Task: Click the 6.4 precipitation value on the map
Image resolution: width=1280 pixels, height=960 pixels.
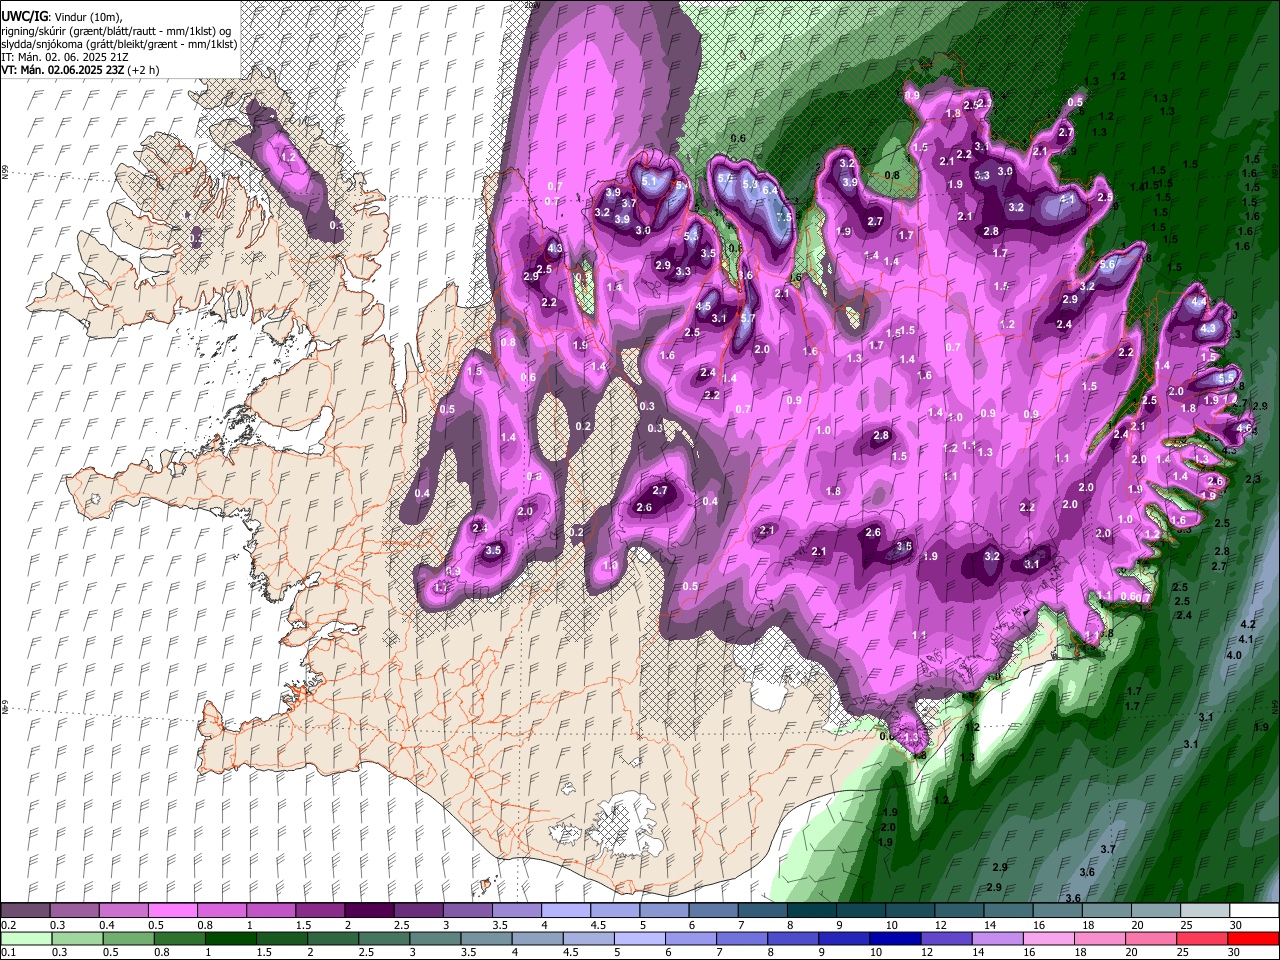Action: click(x=770, y=190)
